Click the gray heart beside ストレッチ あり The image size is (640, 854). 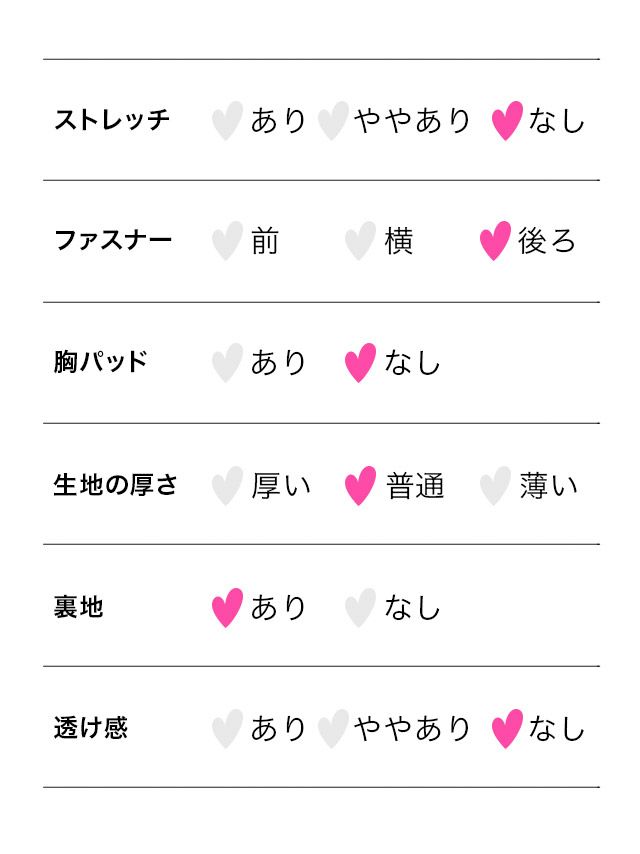(228, 121)
